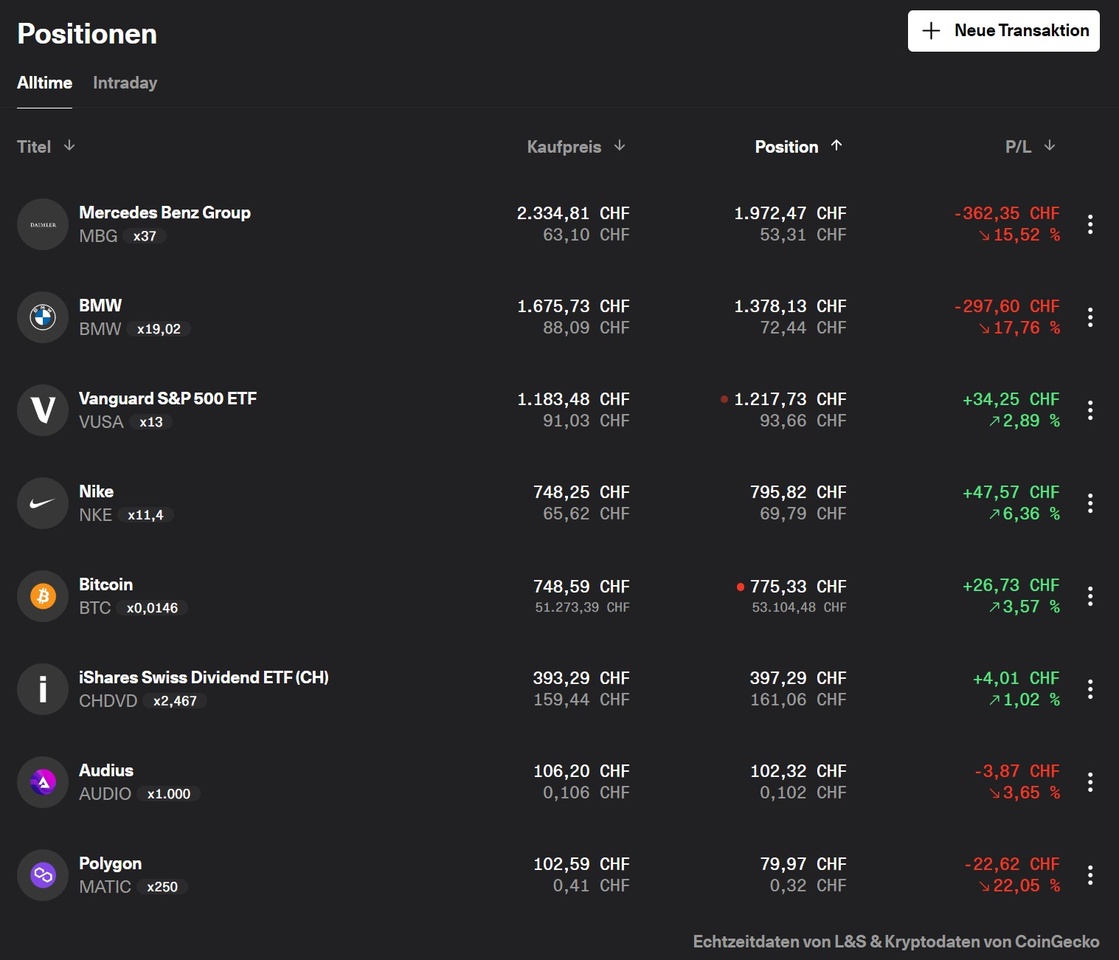This screenshot has height=960, width=1119.
Task: Open the three-dot menu for Mercedes Benz Group
Action: tap(1090, 224)
